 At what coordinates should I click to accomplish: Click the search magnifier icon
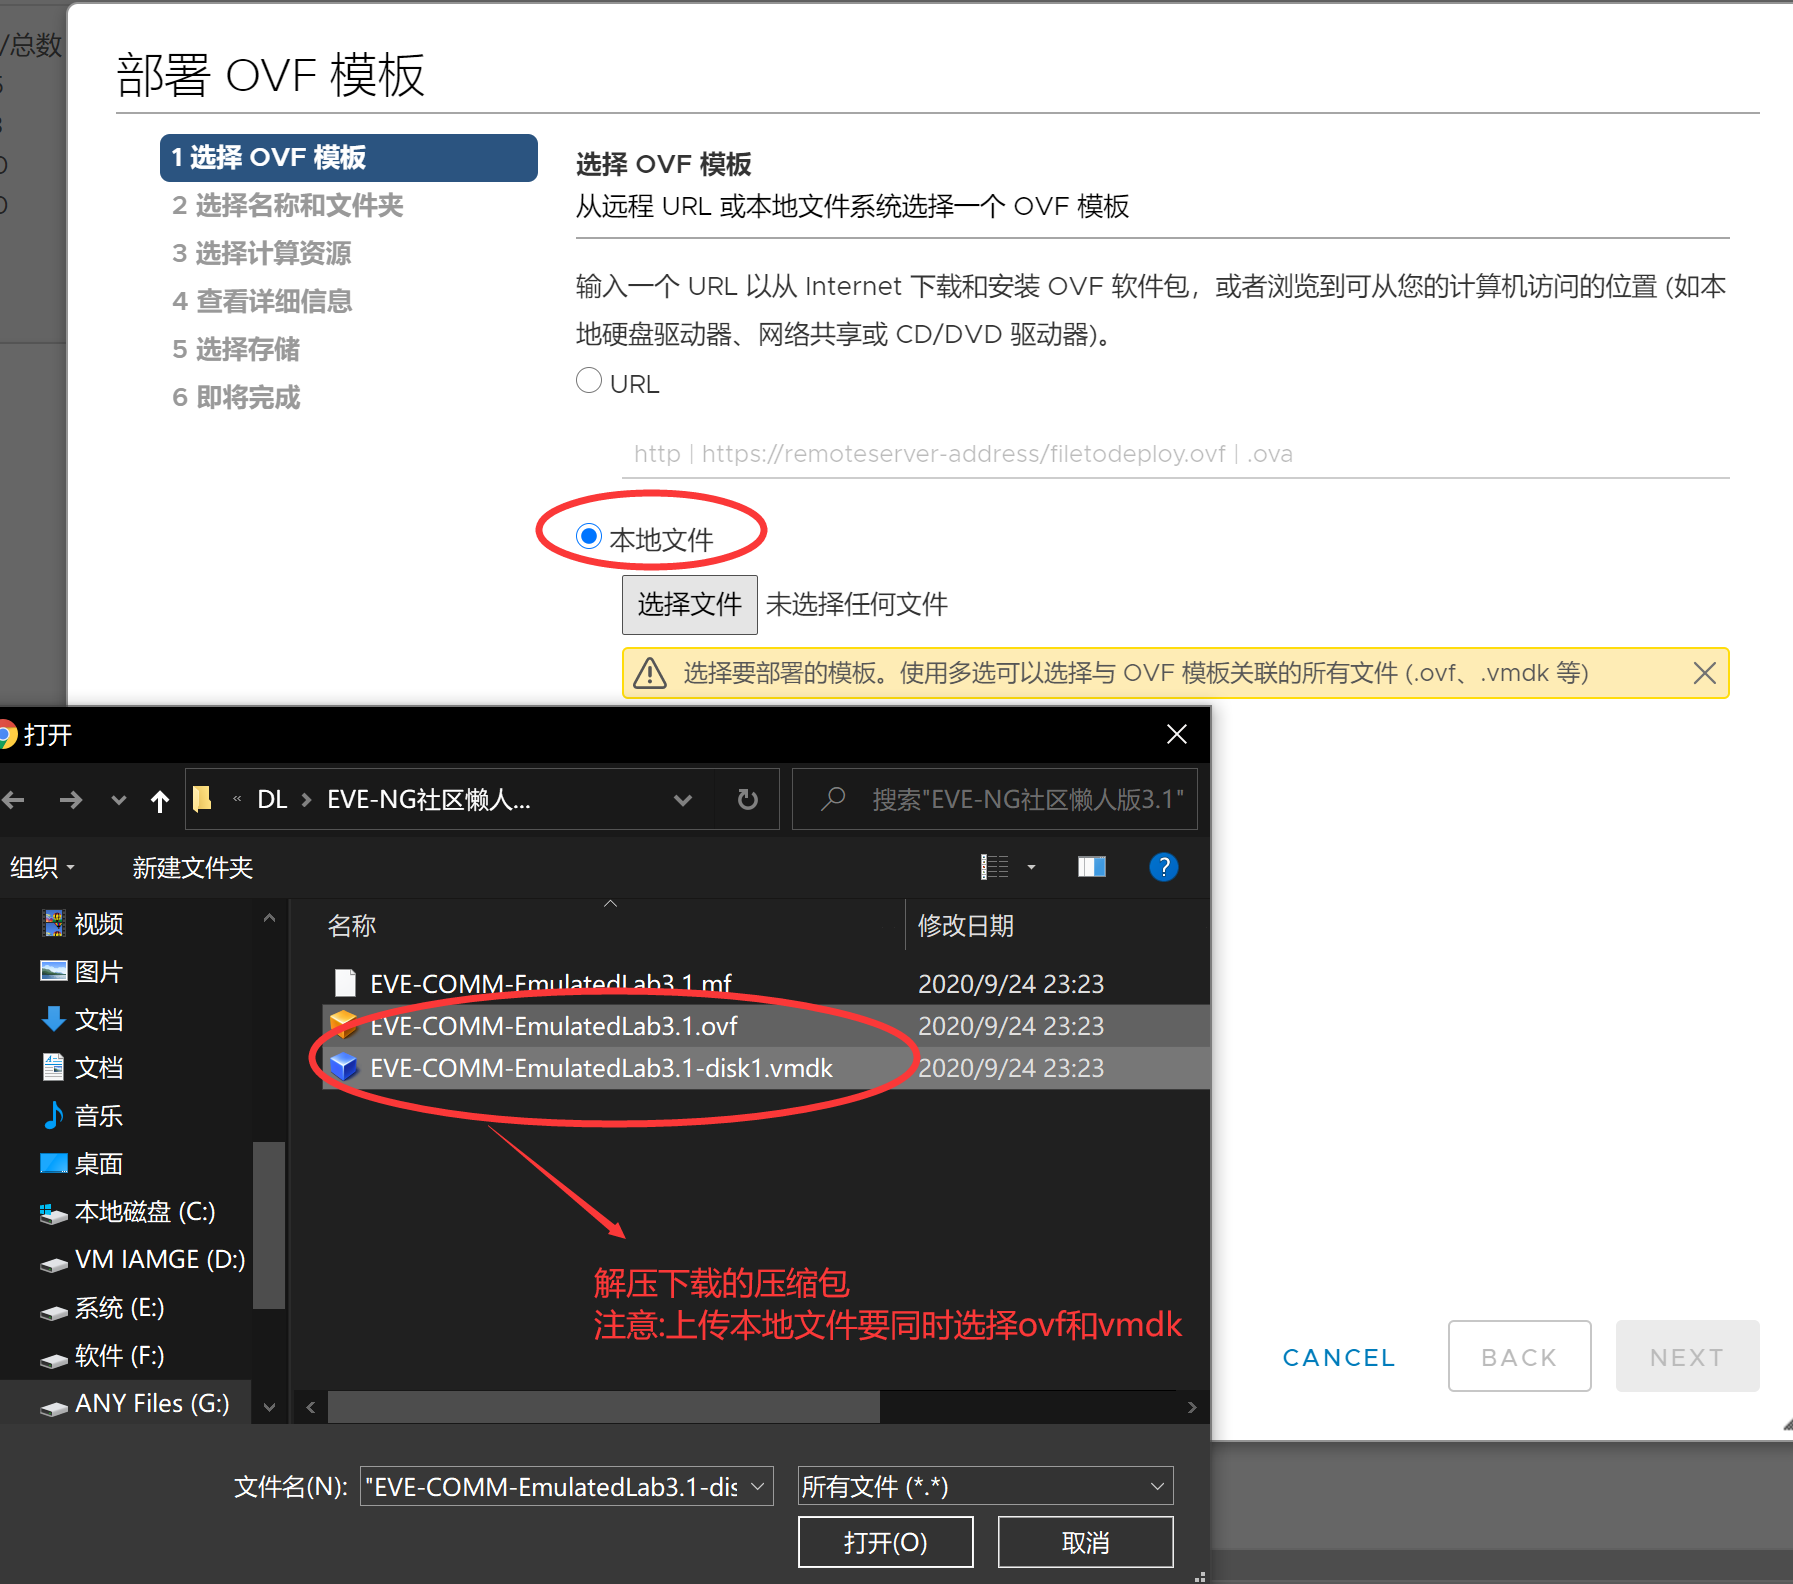click(x=833, y=798)
